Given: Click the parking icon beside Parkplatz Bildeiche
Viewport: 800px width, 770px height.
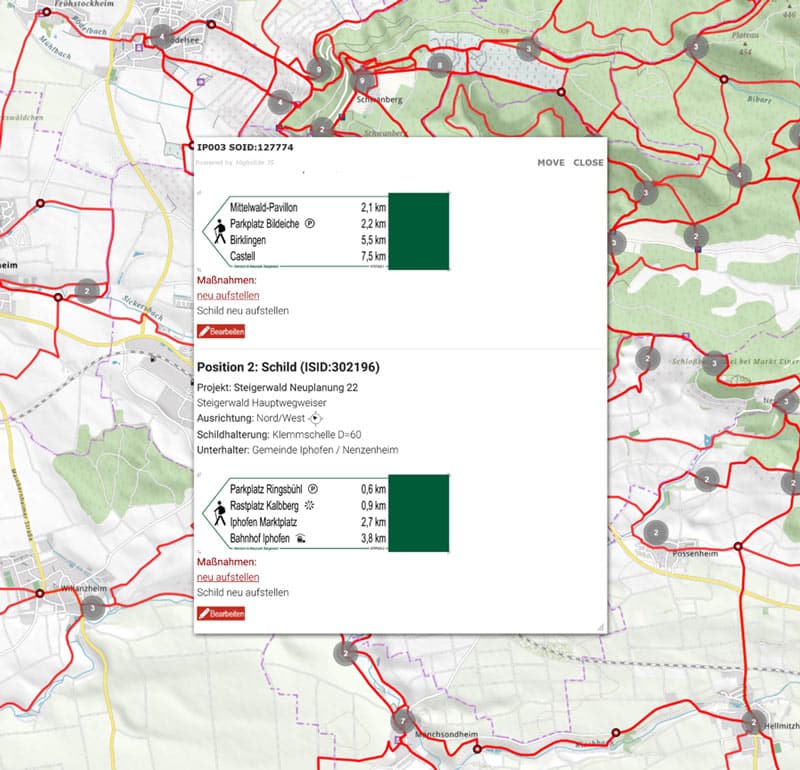Looking at the screenshot, I should click(x=309, y=223).
